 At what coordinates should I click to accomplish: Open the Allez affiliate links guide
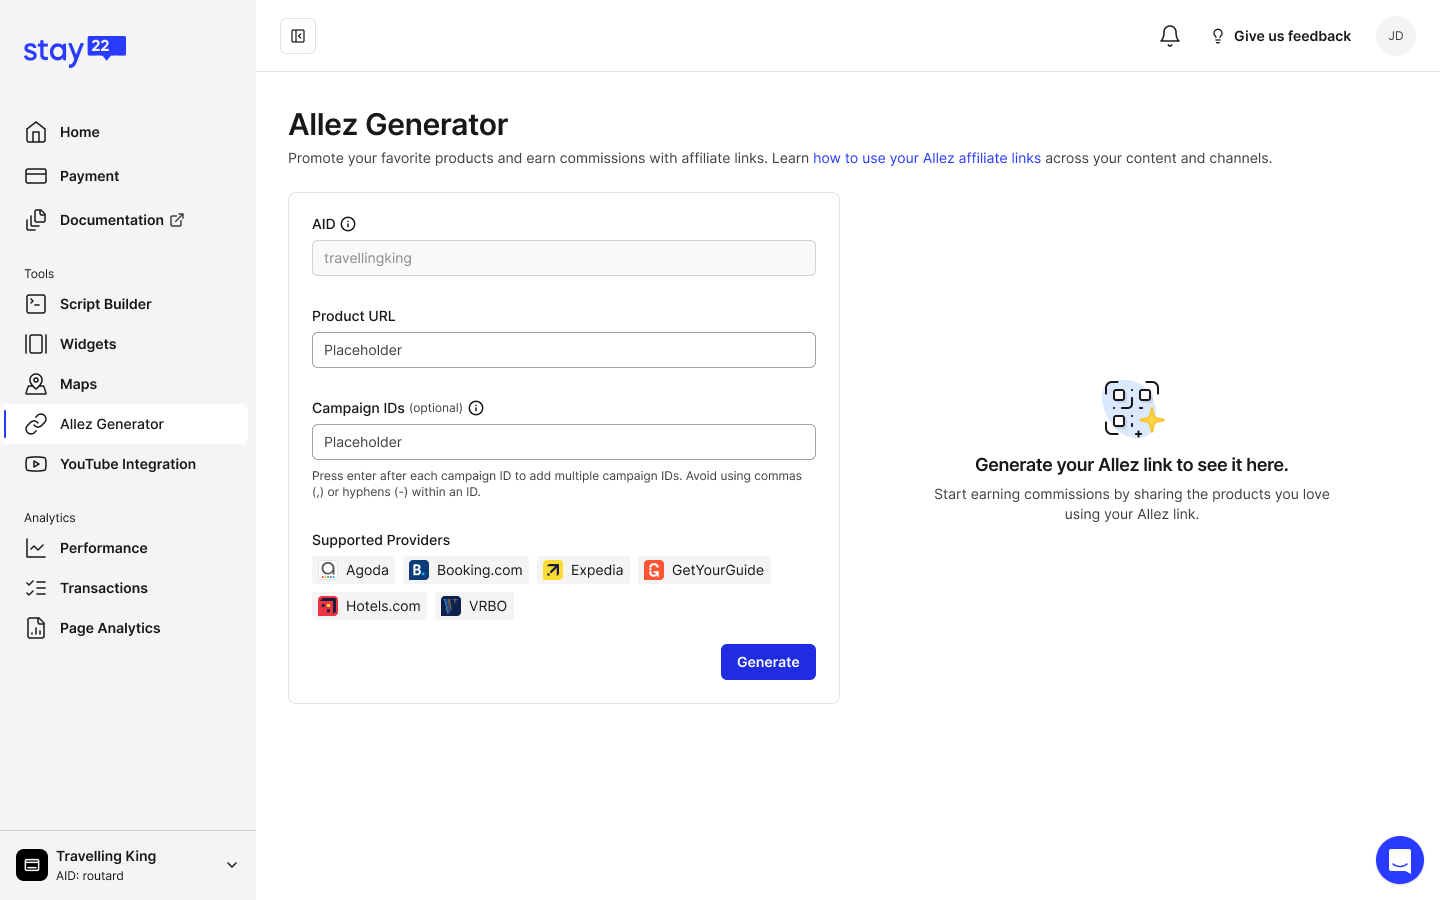[x=926, y=158]
